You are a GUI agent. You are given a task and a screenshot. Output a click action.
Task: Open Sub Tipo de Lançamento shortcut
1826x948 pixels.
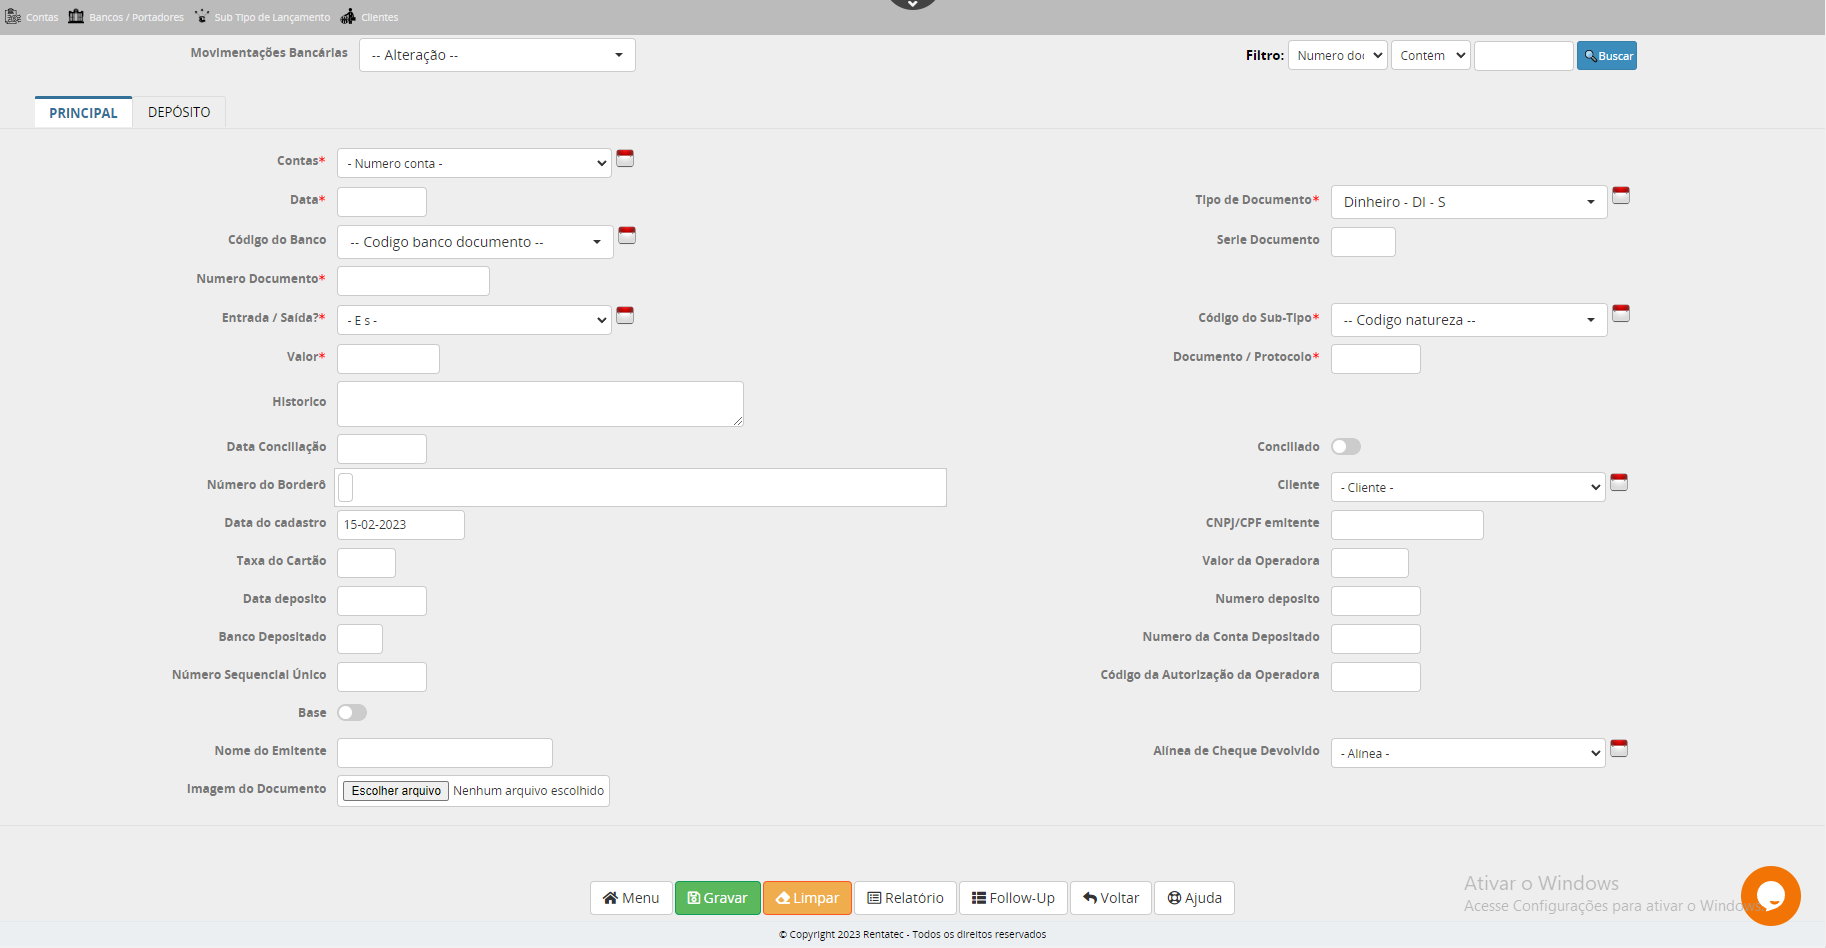tap(202, 16)
